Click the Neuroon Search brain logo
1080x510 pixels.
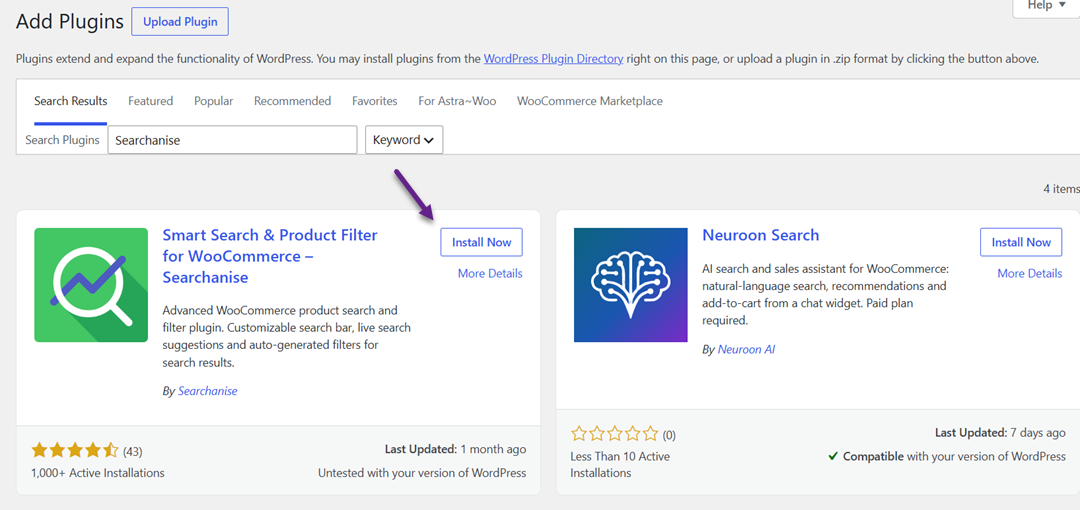[630, 285]
